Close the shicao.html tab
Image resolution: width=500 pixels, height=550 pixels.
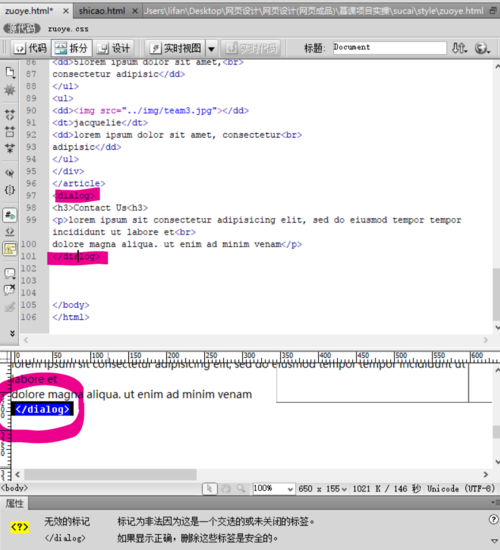click(x=135, y=11)
